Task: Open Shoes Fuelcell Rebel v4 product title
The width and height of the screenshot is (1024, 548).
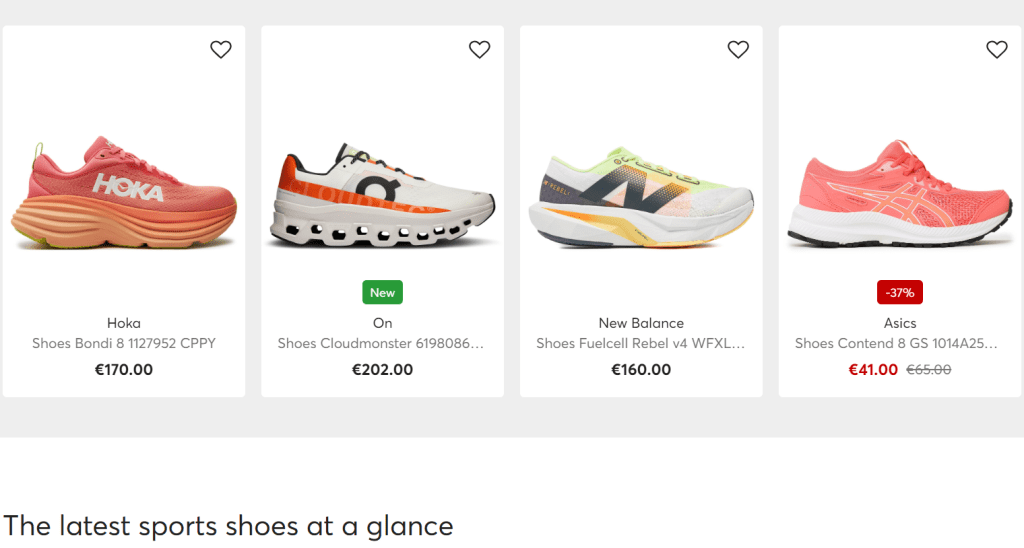Action: 641,343
